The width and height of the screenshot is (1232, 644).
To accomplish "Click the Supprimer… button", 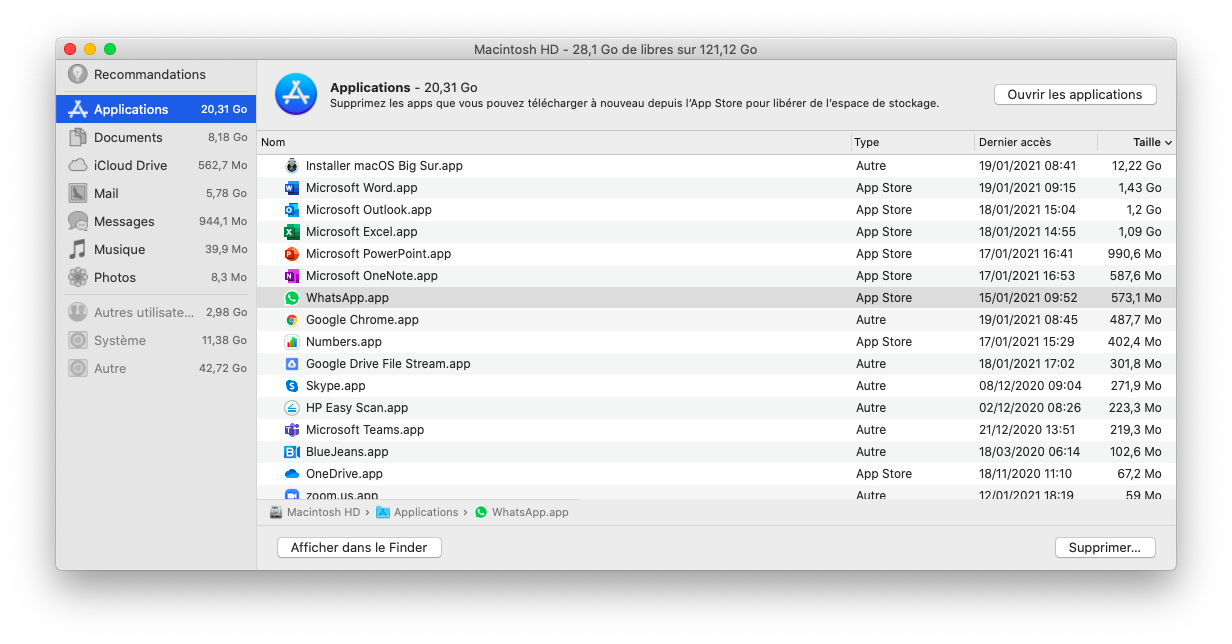I will click(1105, 547).
